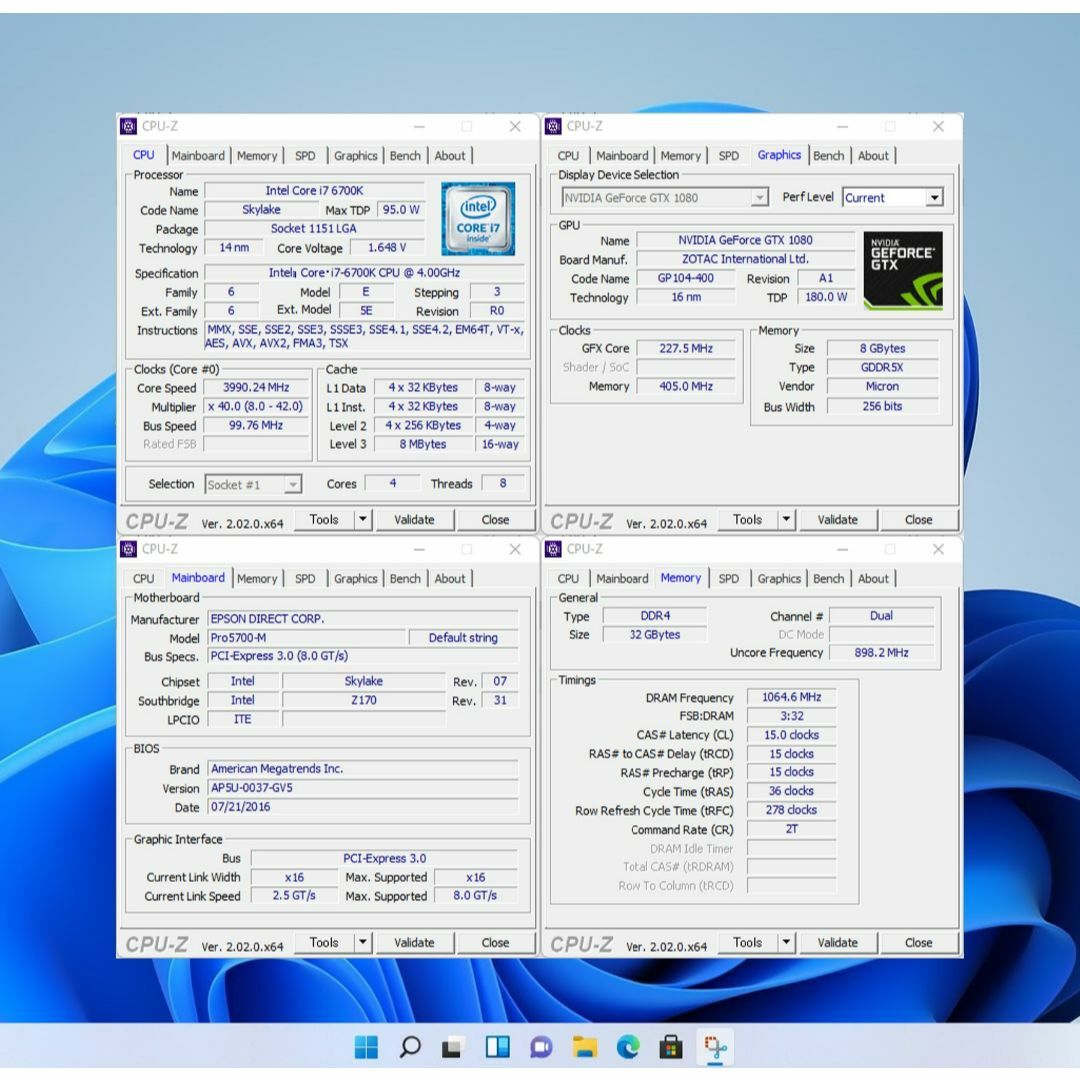Click Uncore Frequency value 898.2 MHz

882,652
